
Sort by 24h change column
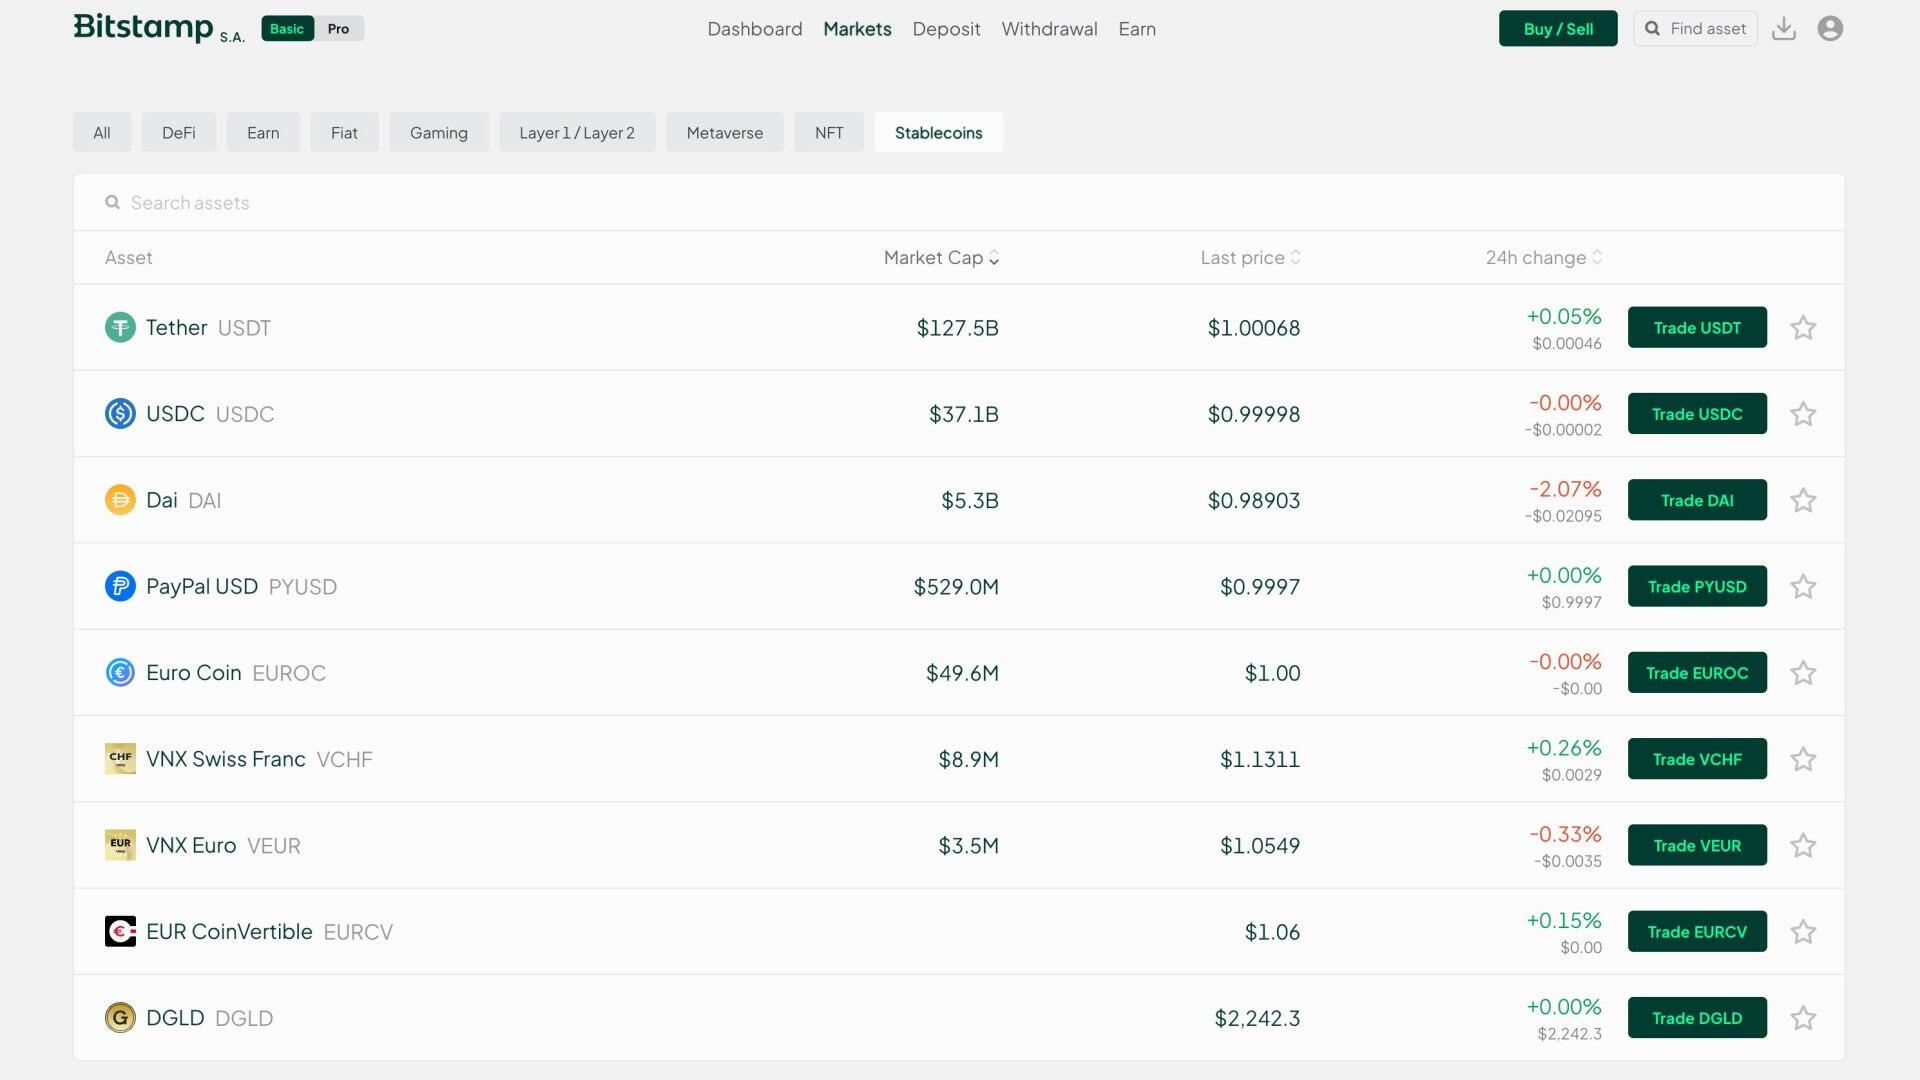1543,257
